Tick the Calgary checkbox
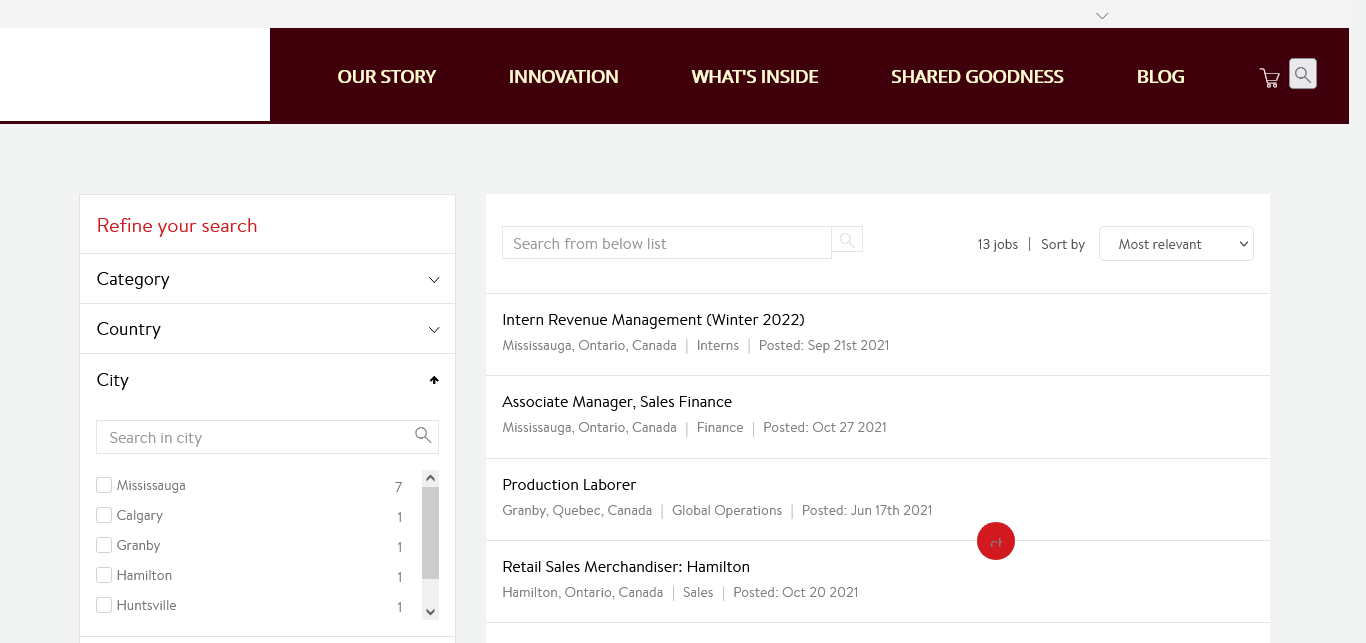This screenshot has height=643, width=1366. 104,515
